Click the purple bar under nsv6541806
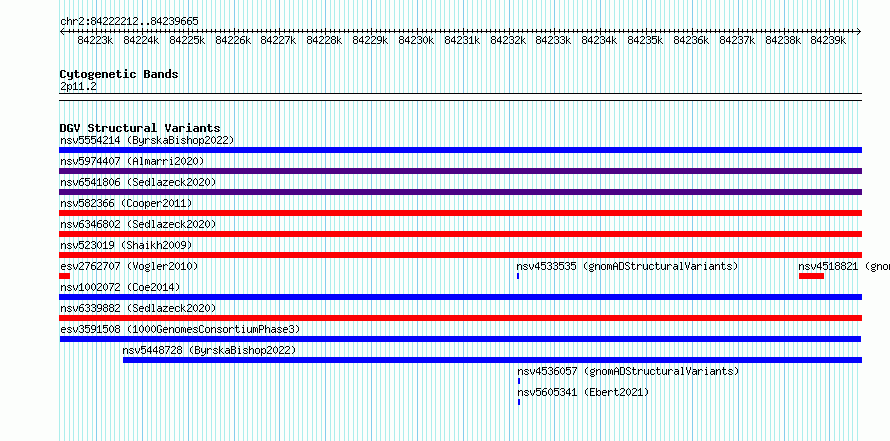The height and width of the screenshot is (441, 890). point(460,192)
